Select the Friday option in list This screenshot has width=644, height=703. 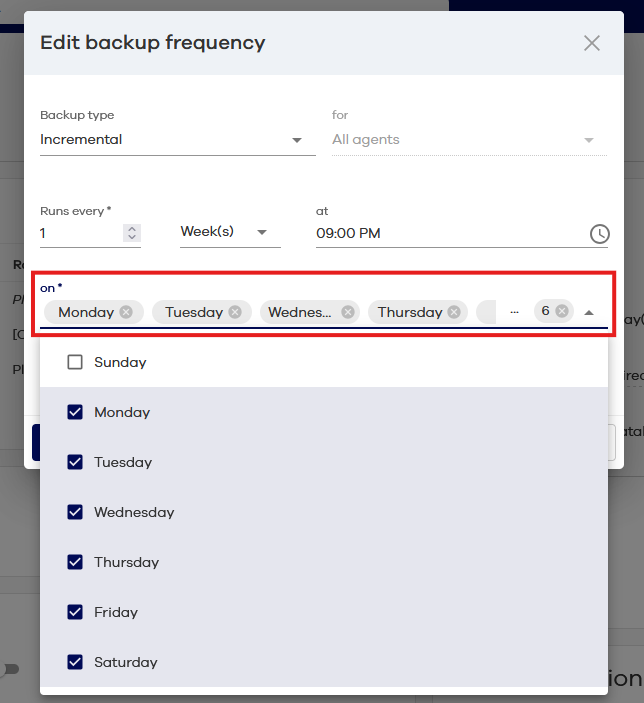(x=116, y=612)
